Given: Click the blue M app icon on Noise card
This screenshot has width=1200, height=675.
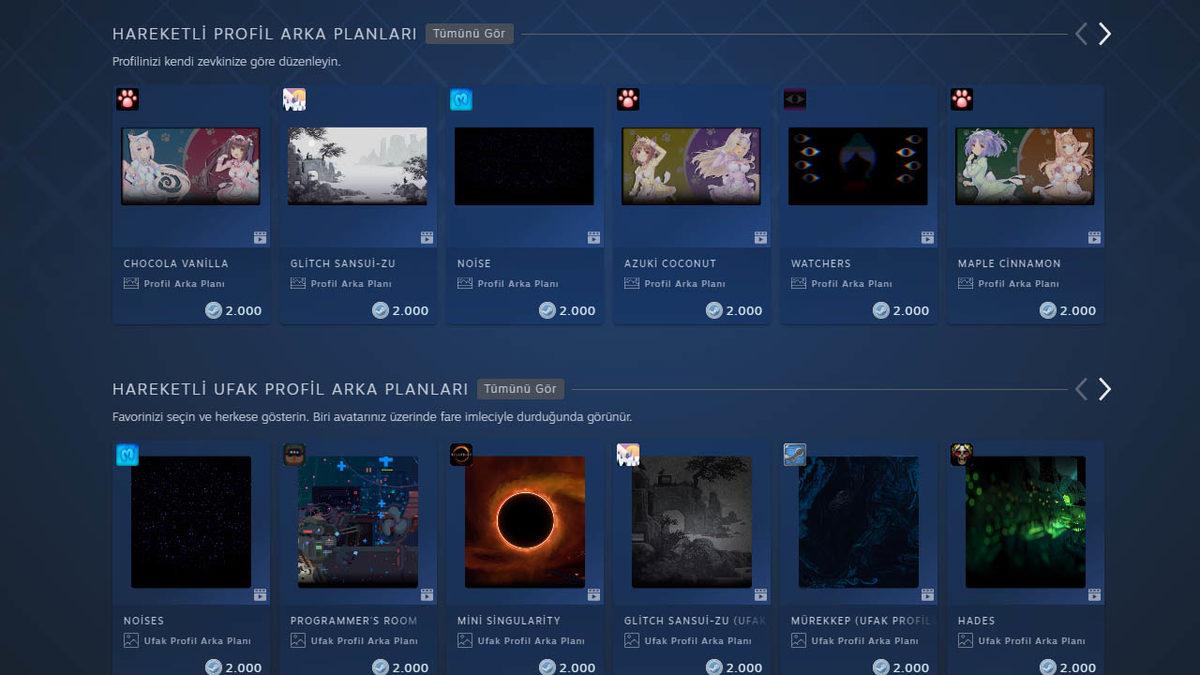Looking at the screenshot, I should tap(461, 99).
